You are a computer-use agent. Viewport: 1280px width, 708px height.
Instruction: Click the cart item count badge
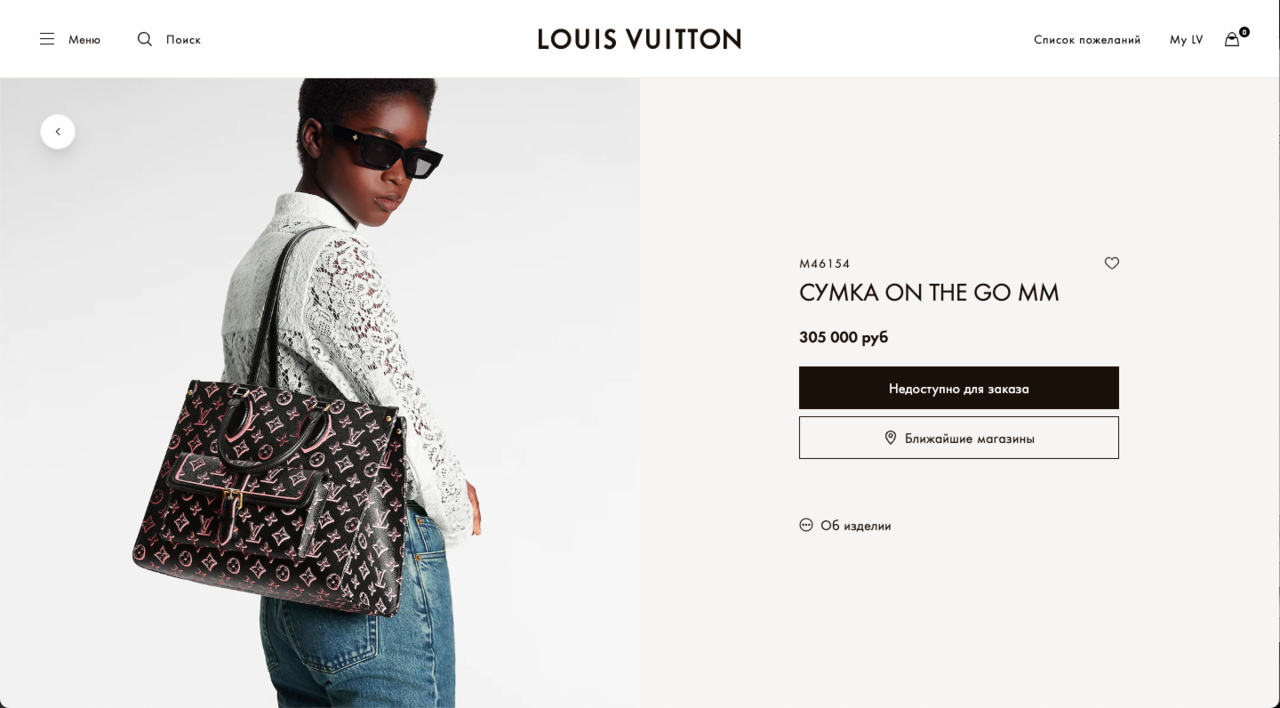1244,32
